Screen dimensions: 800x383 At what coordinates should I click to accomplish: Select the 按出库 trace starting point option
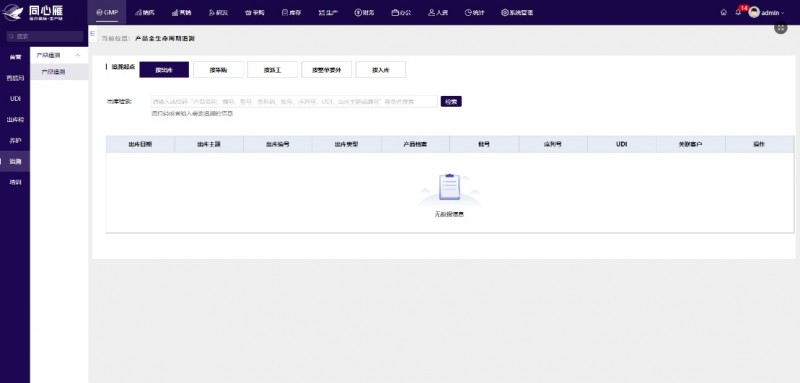[x=164, y=70]
